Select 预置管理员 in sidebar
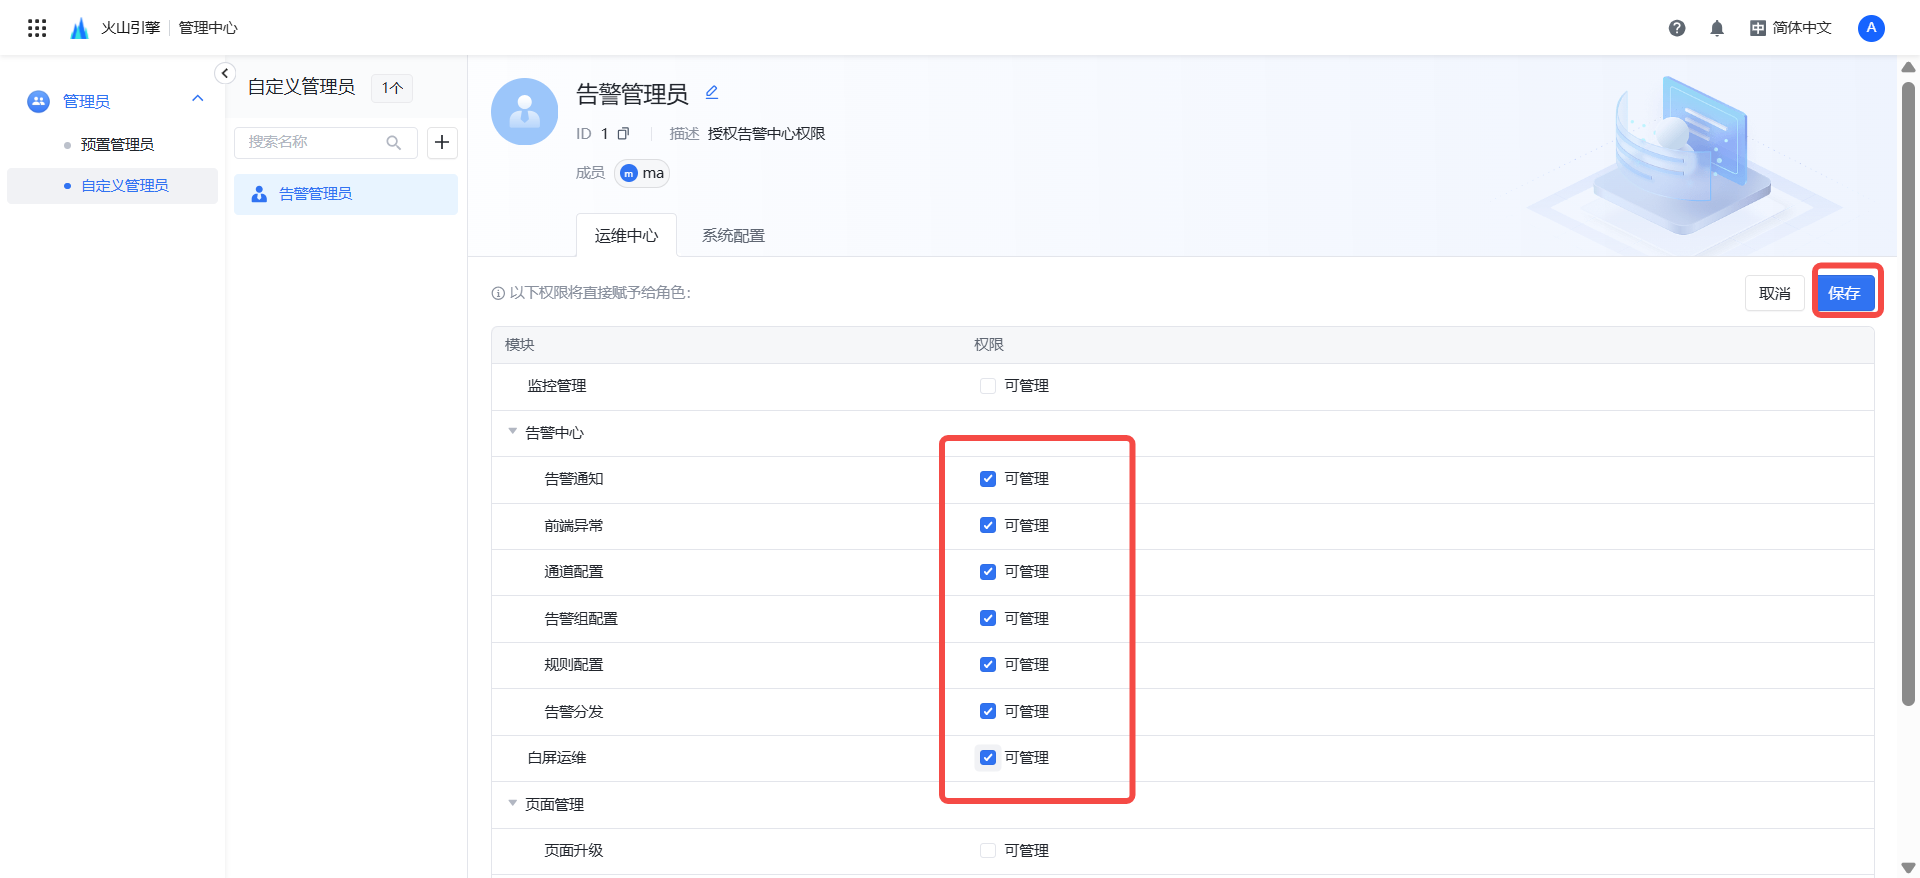 (117, 145)
